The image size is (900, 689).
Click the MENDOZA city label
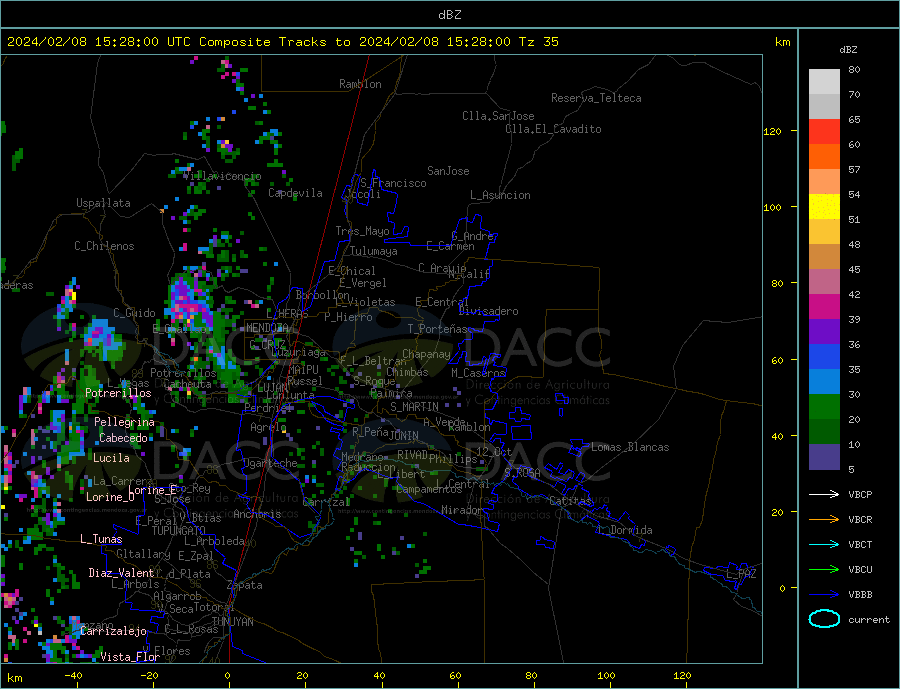coord(269,328)
